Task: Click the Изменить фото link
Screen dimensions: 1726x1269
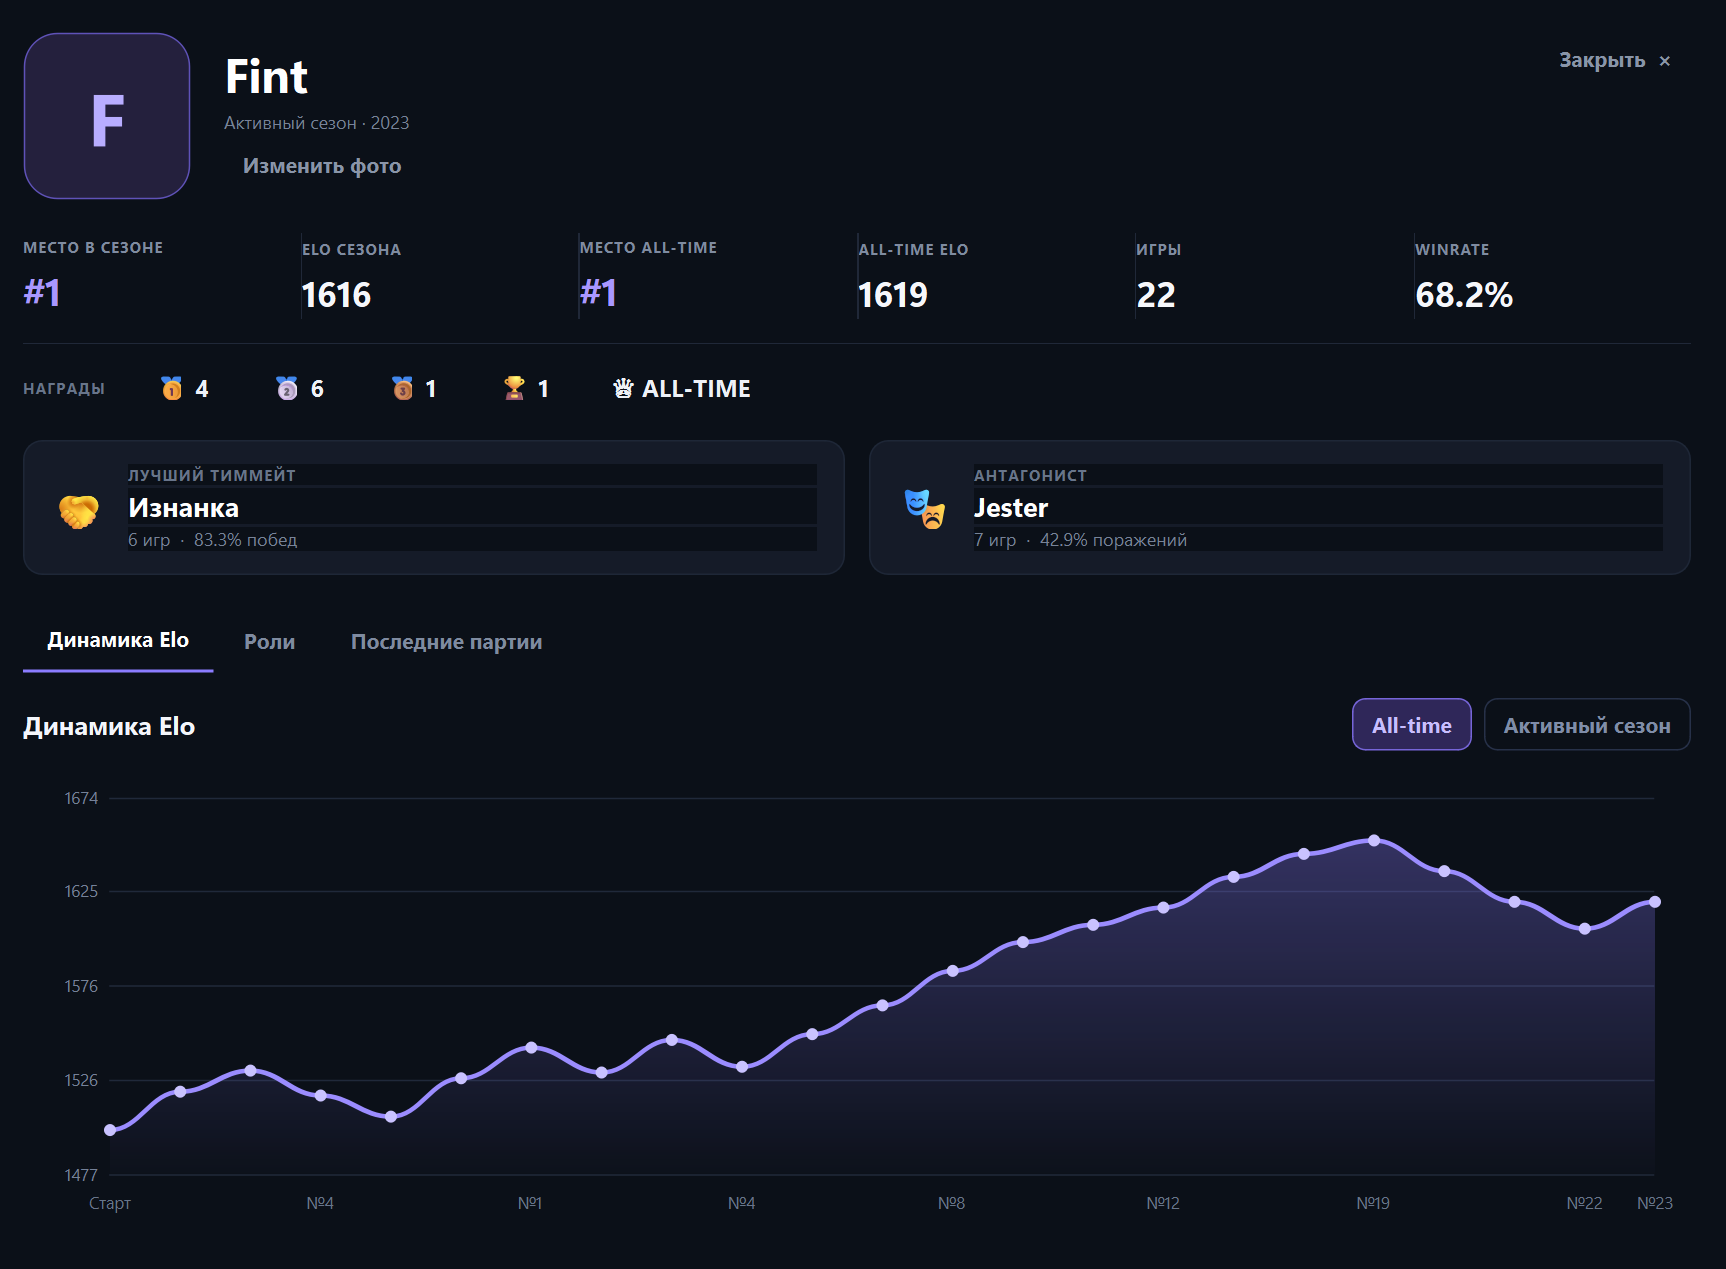Action: point(322,166)
